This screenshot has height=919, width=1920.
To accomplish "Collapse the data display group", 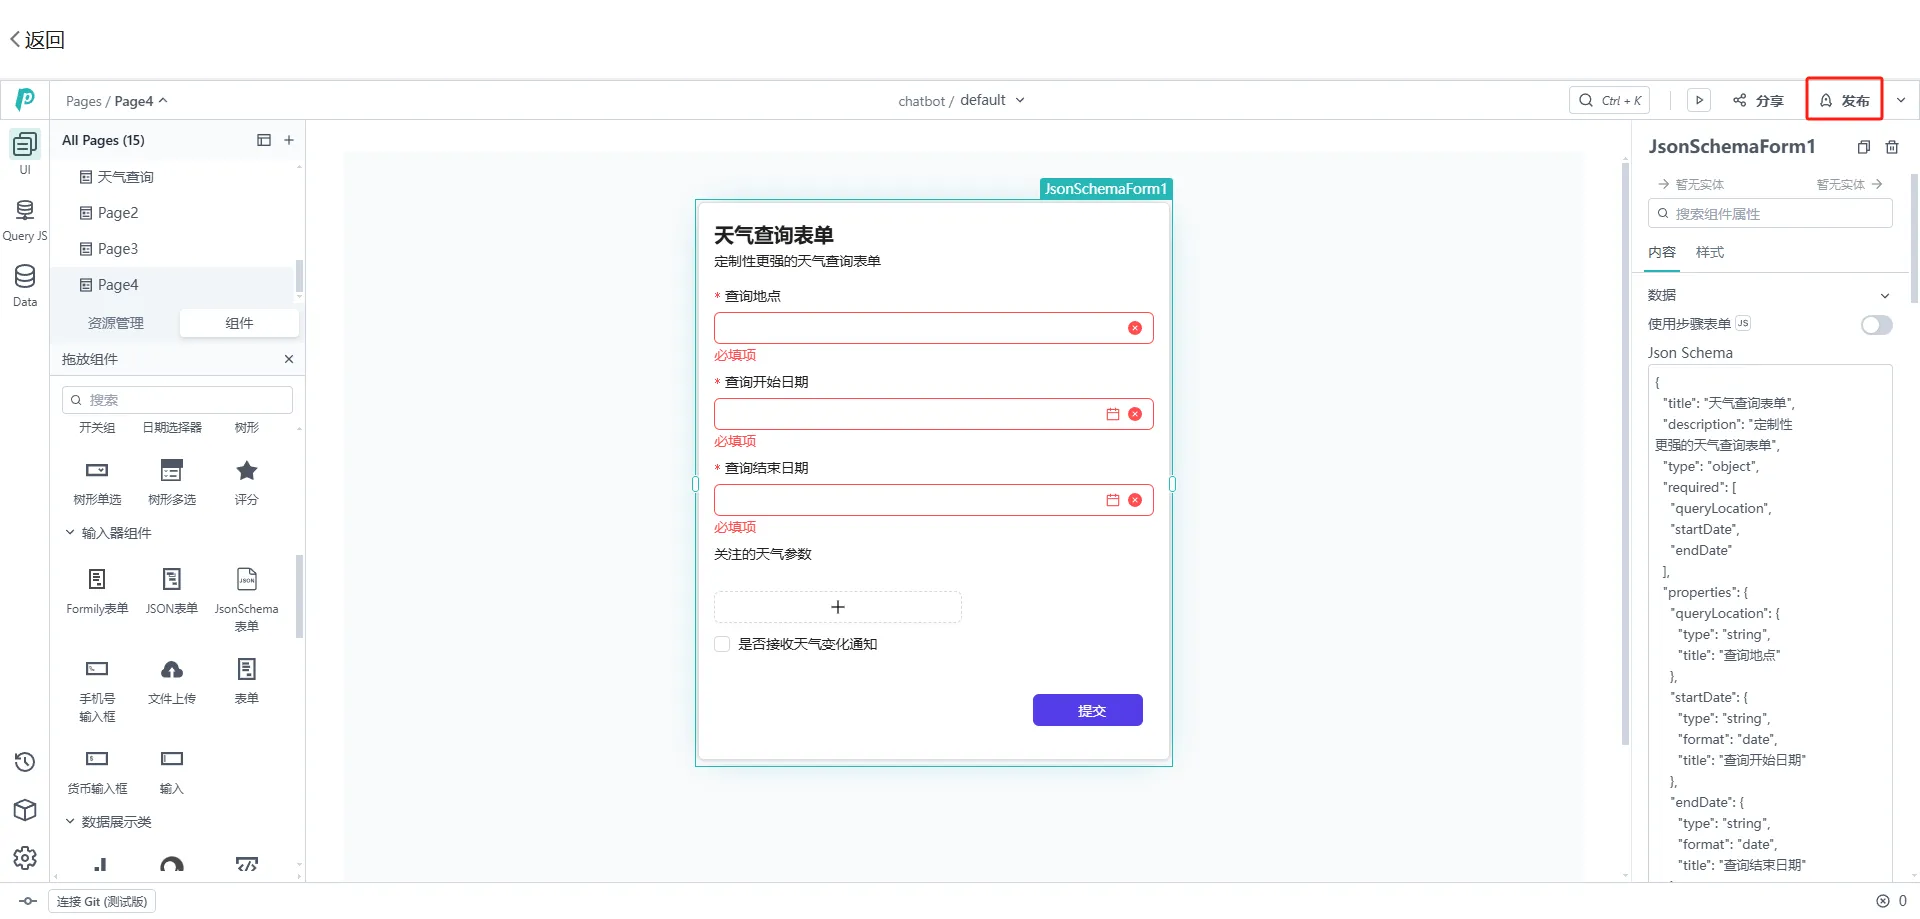I will pyautogui.click(x=70, y=822).
